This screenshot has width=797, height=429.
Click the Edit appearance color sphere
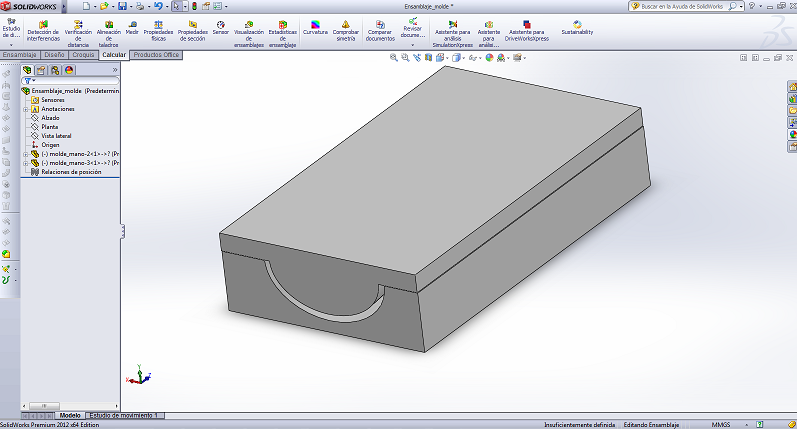tap(489, 58)
